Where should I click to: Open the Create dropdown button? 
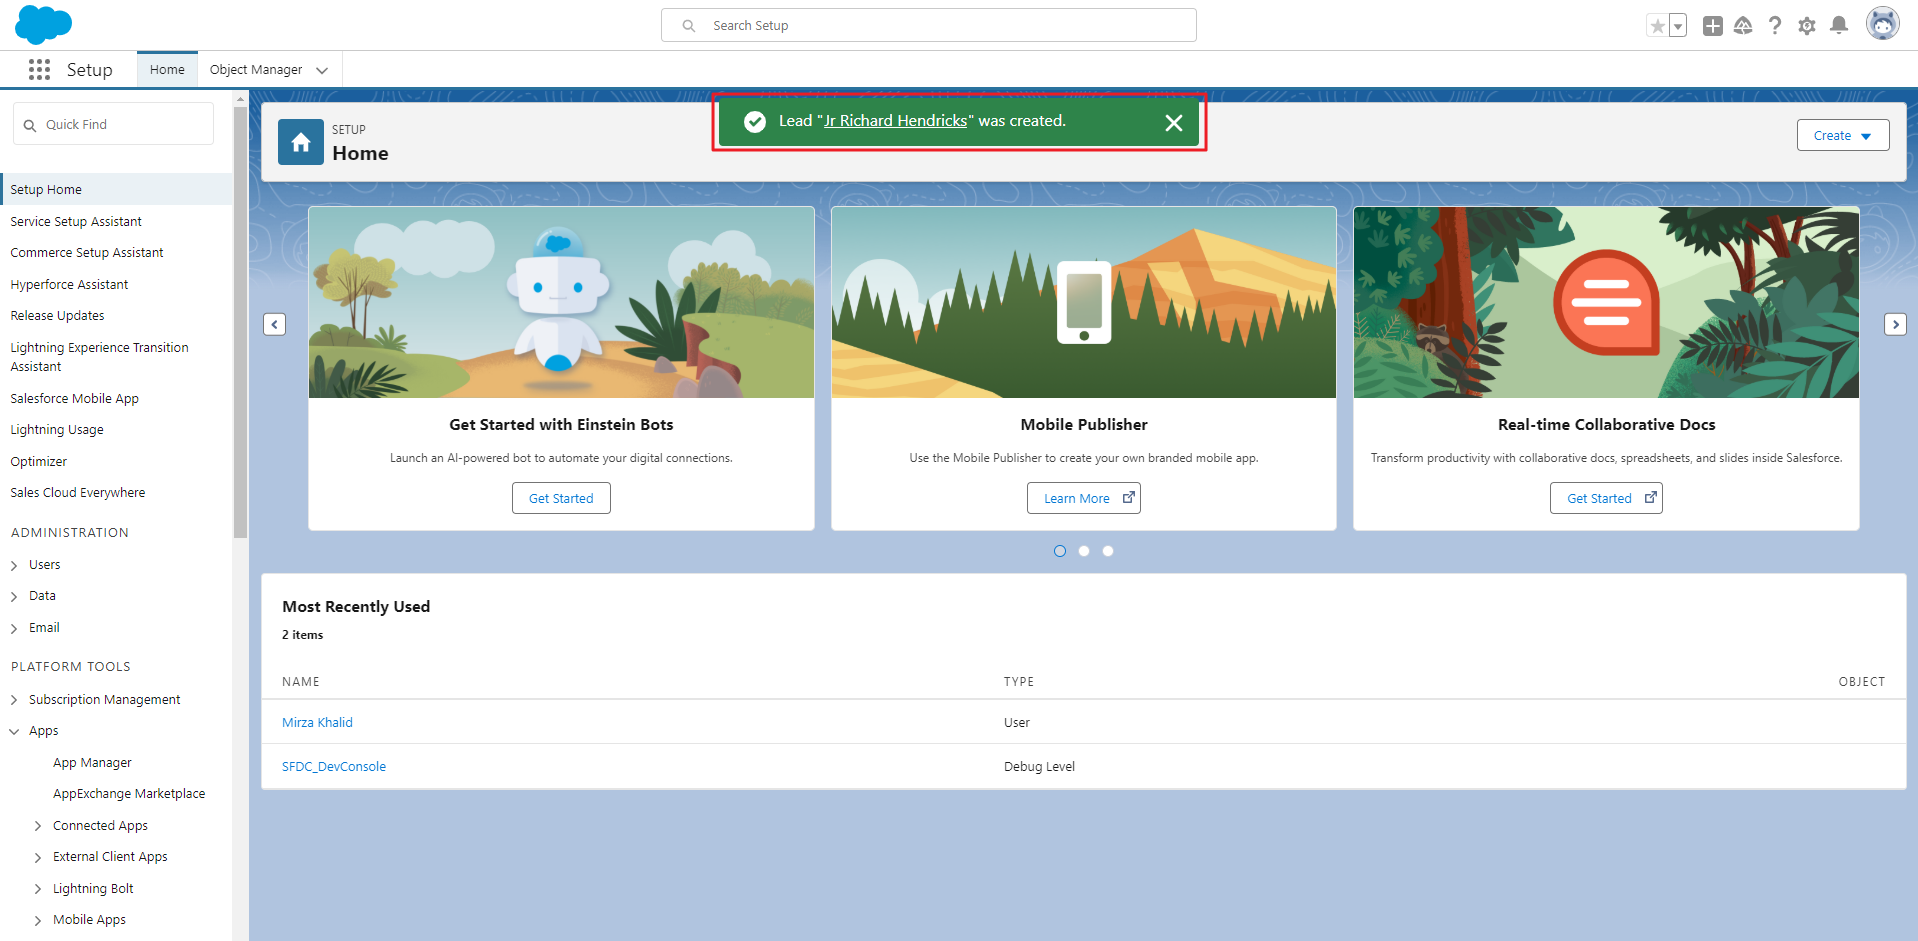[x=1842, y=135]
